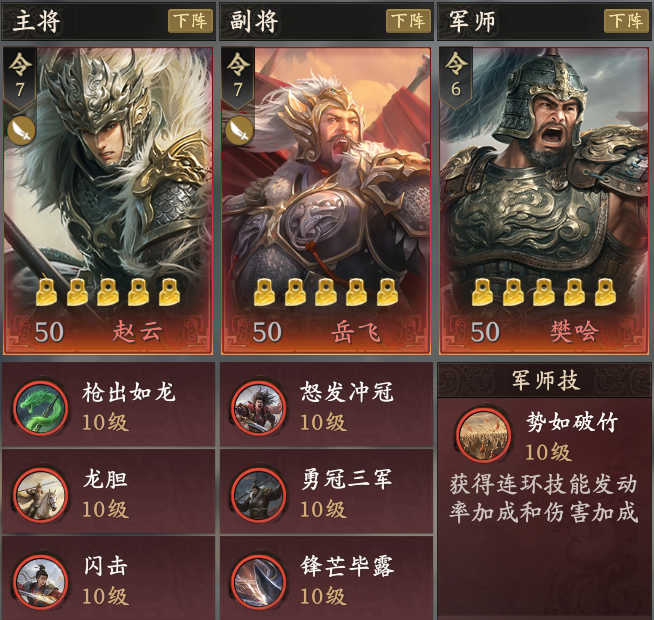This screenshot has height=620, width=654.
Task: Tap the 怒发冲冠 skill icon
Action: (259, 408)
